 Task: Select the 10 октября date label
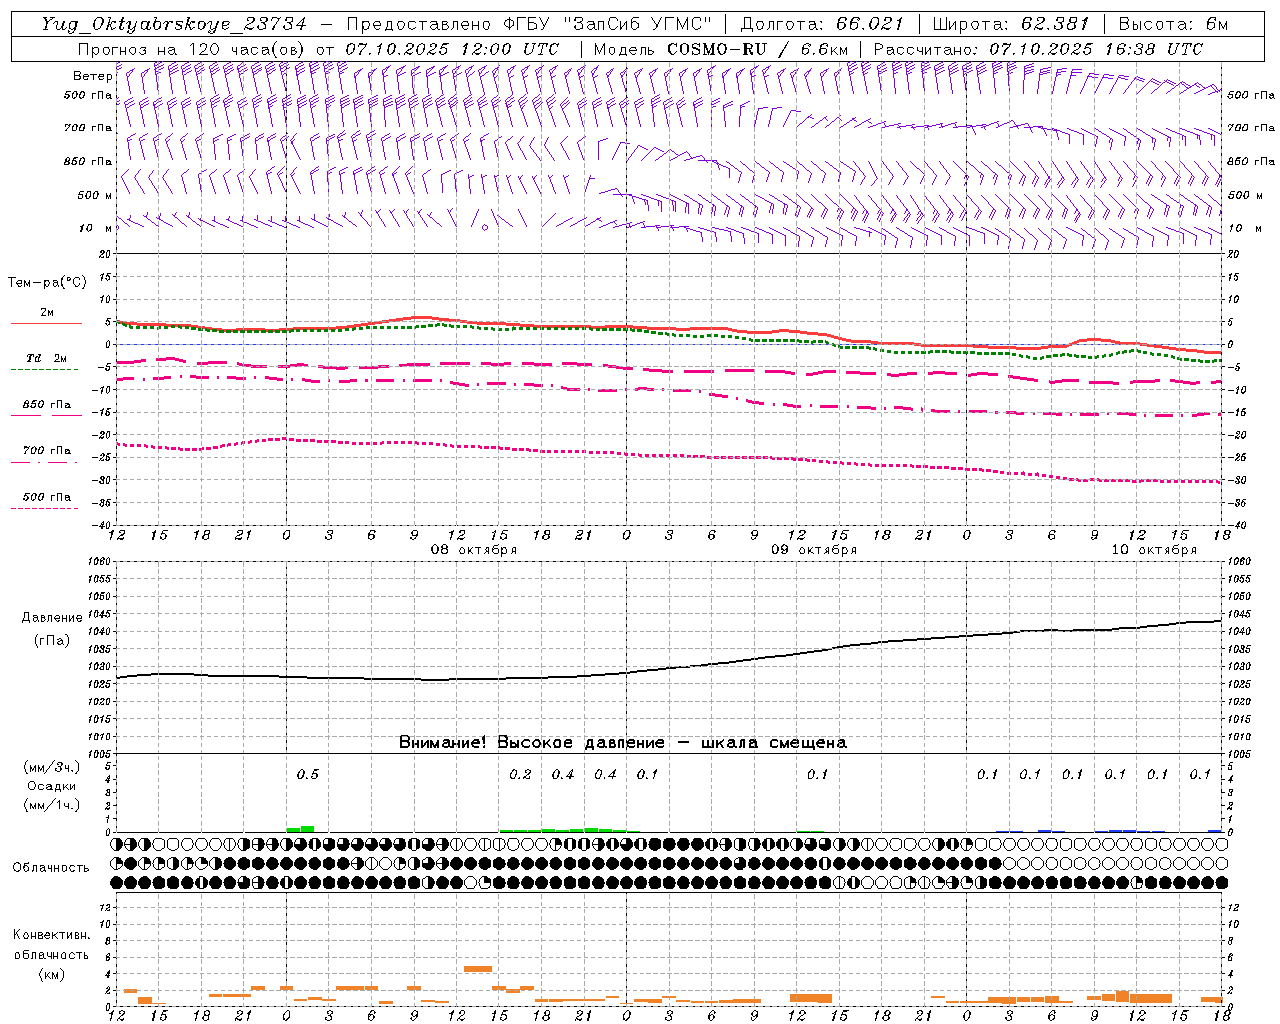(x=1154, y=550)
